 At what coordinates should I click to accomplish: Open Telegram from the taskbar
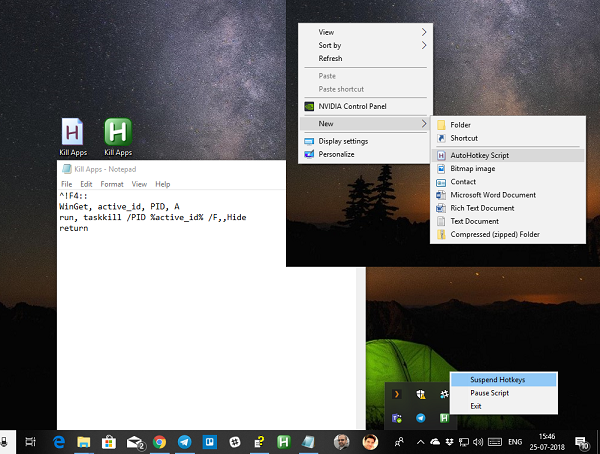click(x=185, y=441)
